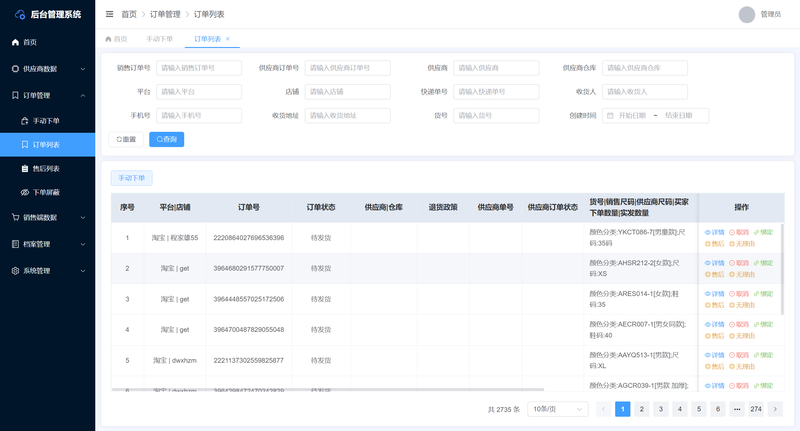
Task: Click 详情 eye icon for order row 1
Action: 708,232
